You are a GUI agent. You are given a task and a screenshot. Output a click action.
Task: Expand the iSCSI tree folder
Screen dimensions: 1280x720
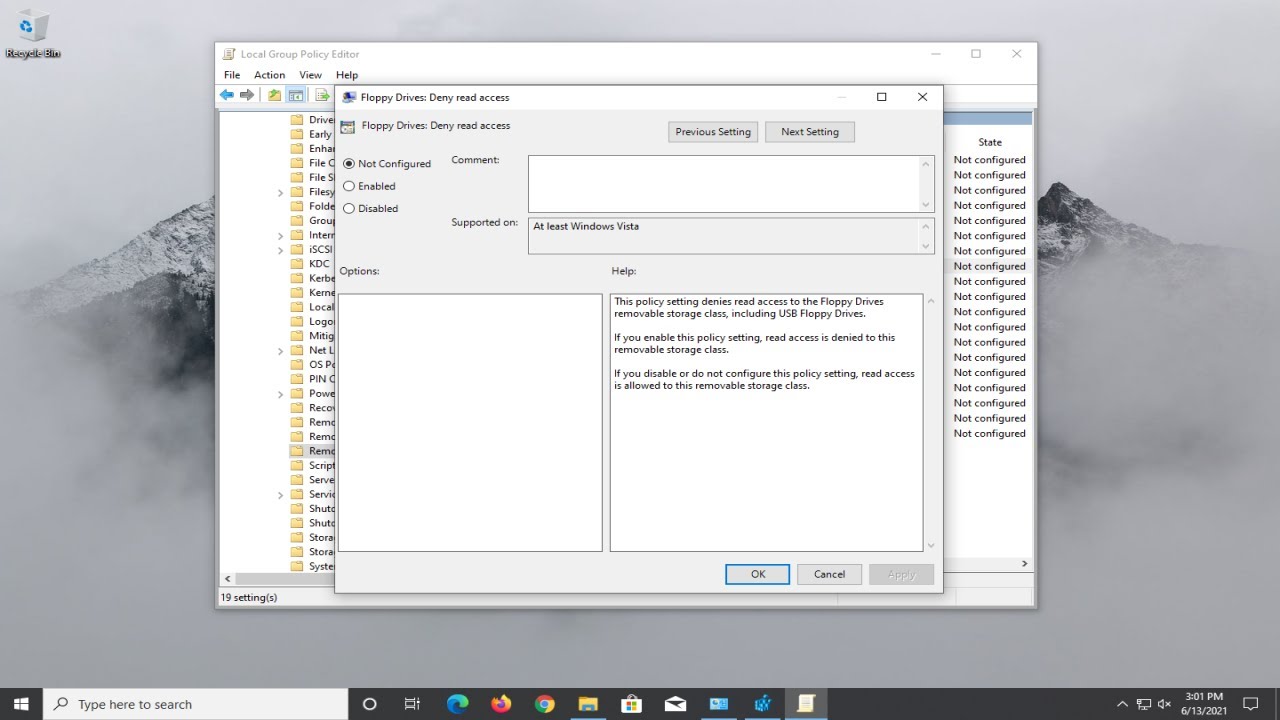tap(281, 250)
